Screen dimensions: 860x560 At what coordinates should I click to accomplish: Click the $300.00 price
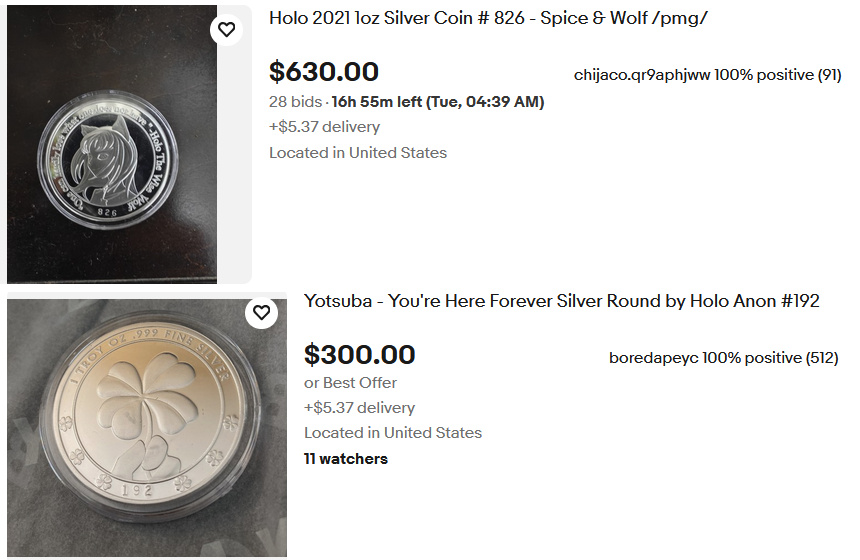point(359,355)
